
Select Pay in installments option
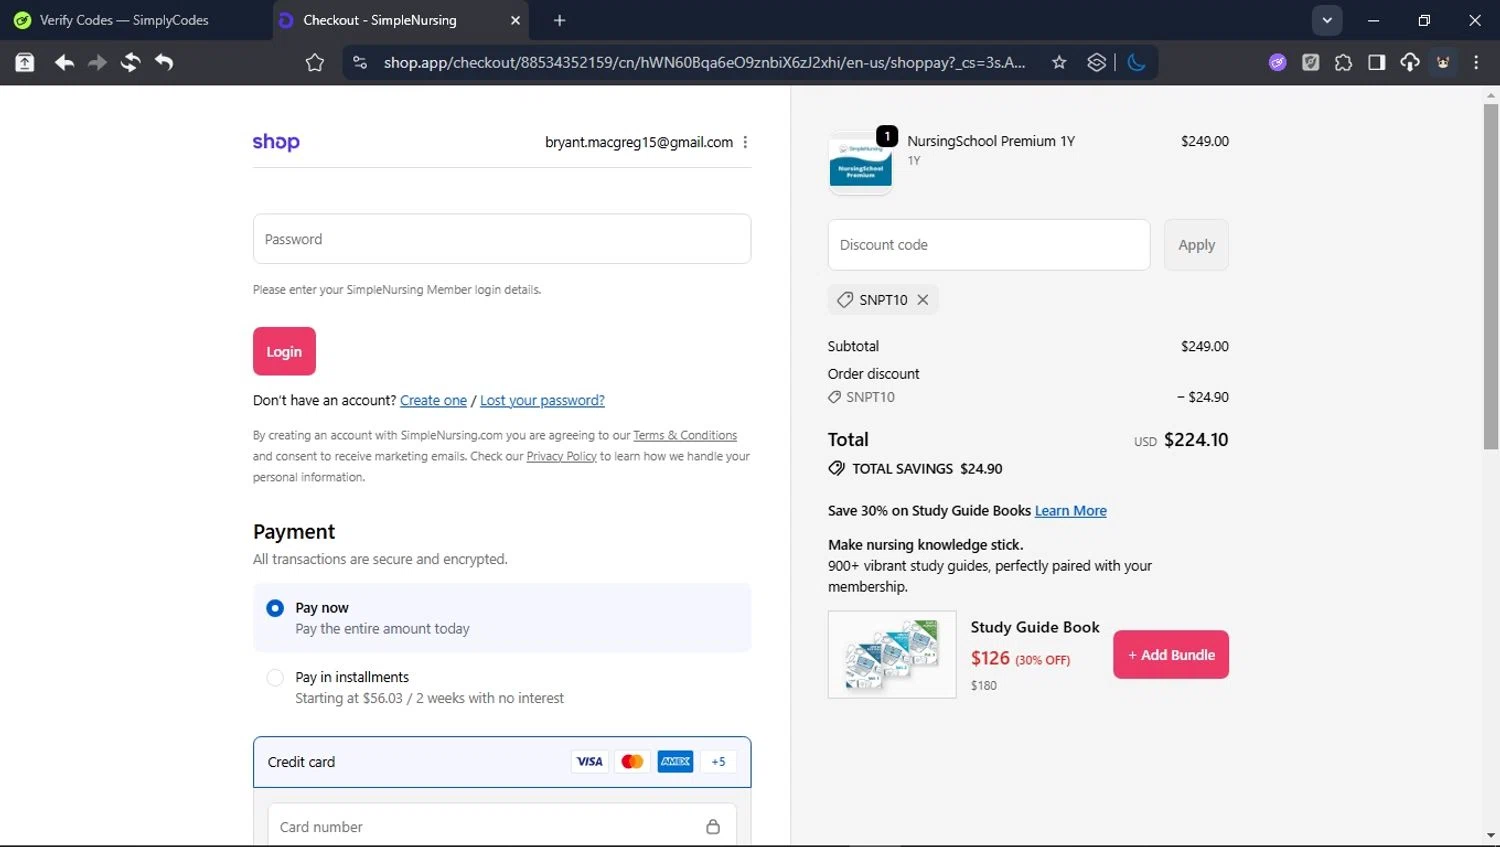pyautogui.click(x=275, y=678)
